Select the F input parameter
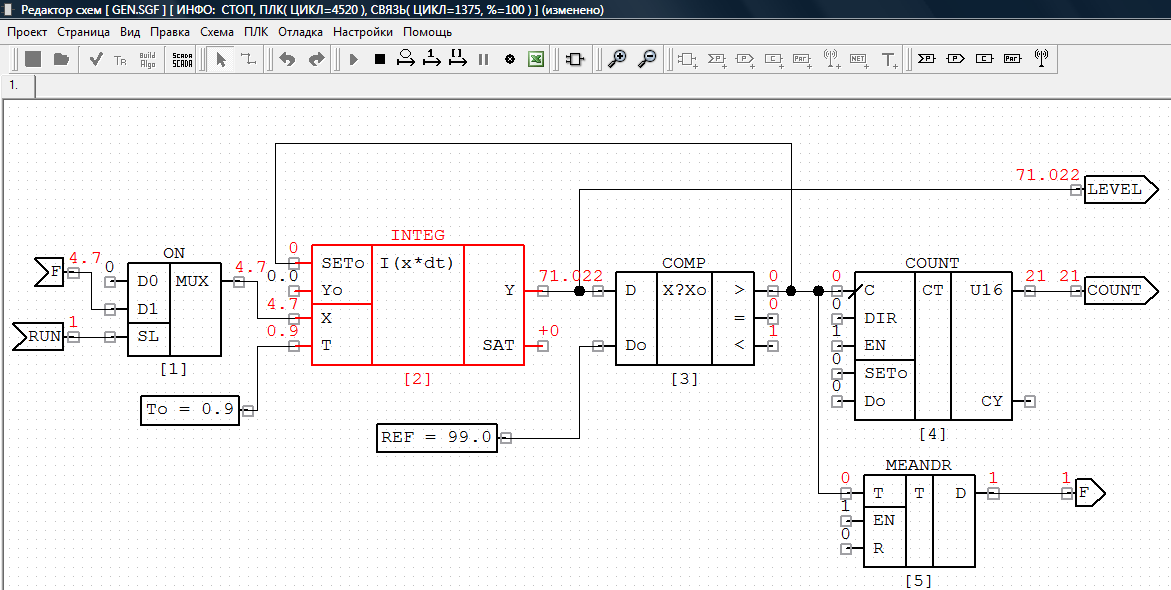This screenshot has height=590, width=1171. tap(50, 273)
